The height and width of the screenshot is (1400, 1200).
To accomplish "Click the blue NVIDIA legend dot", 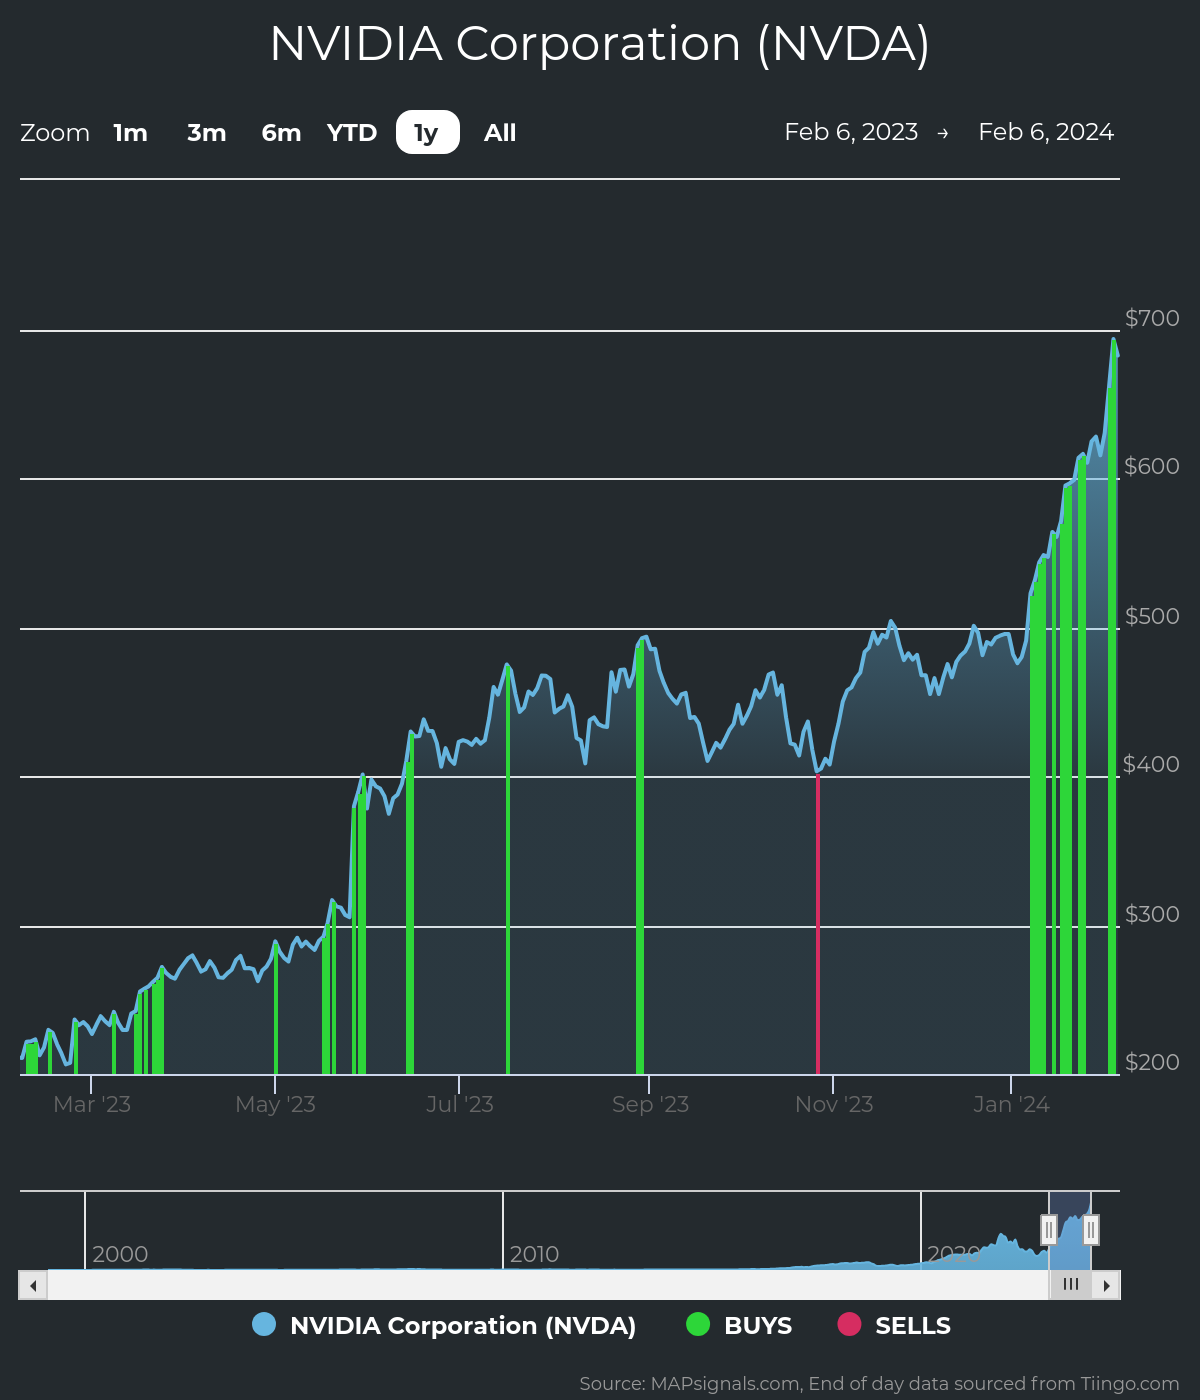I will click(x=263, y=1325).
